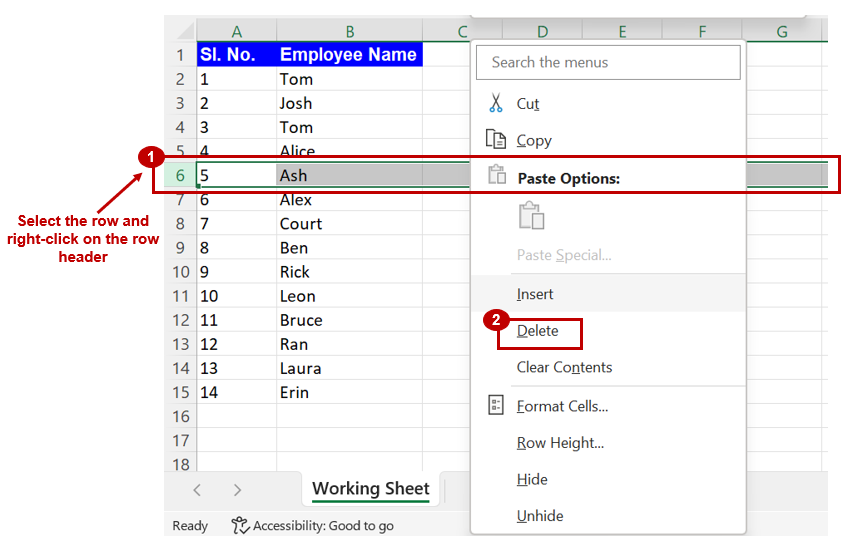Click the Cut scissors icon

tap(496, 103)
